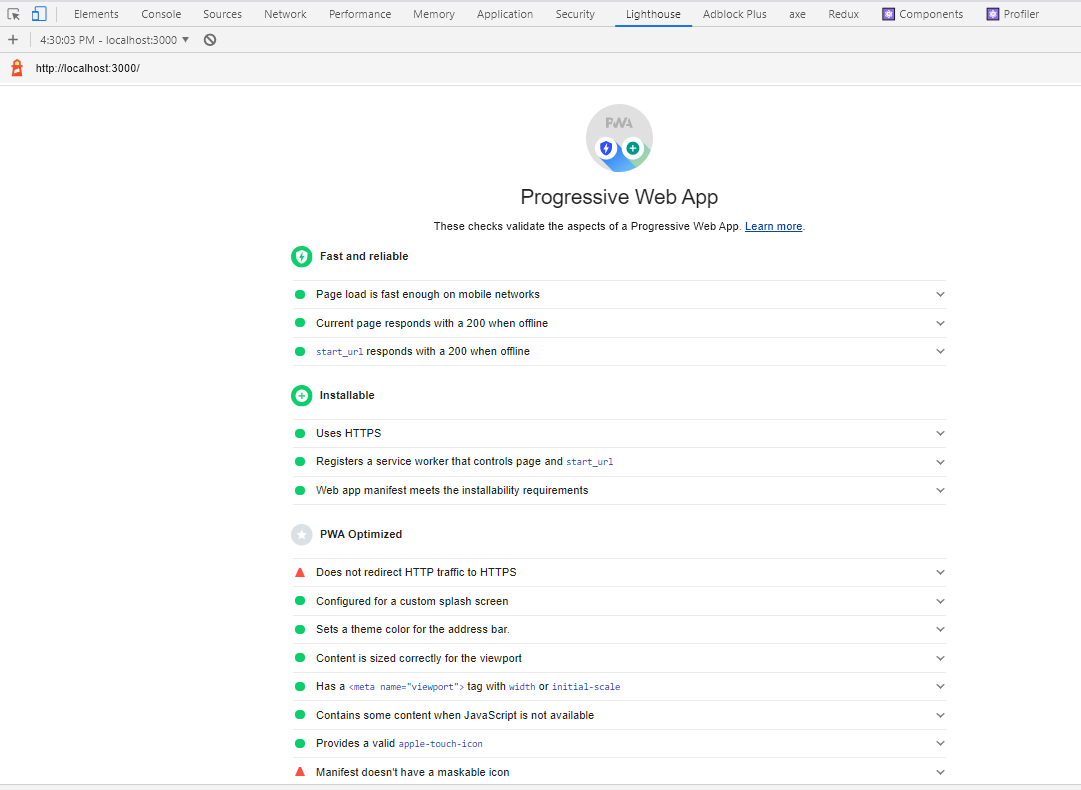The image size is (1081, 790).
Task: Go to the Performance tab
Action: [360, 14]
